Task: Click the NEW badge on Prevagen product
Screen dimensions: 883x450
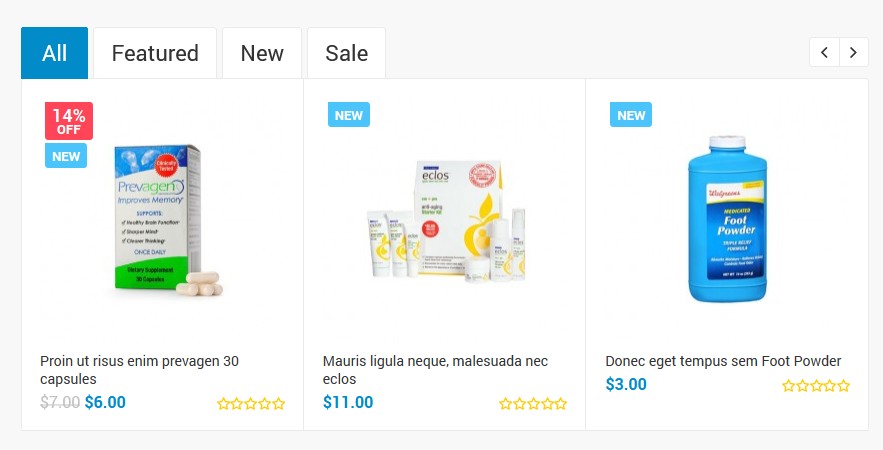Action: (x=66, y=156)
